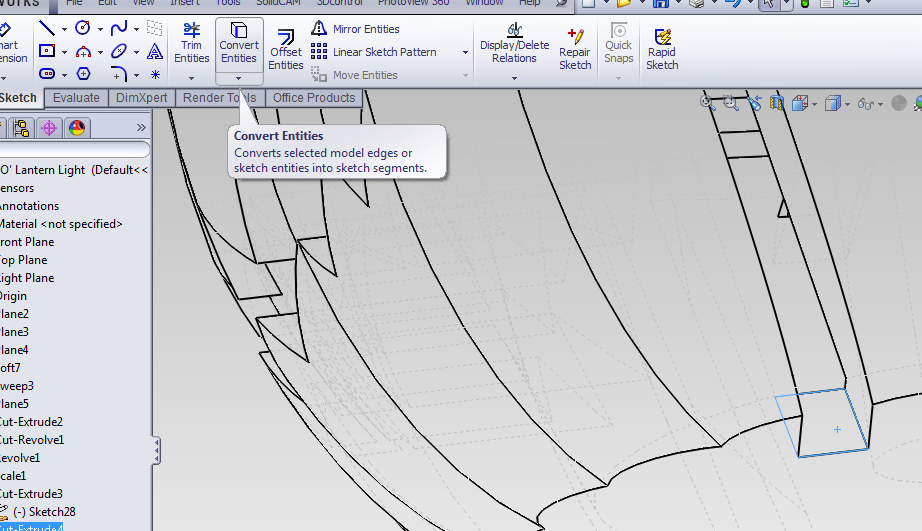
Task: Click the Display Style box icon
Action: 833,104
